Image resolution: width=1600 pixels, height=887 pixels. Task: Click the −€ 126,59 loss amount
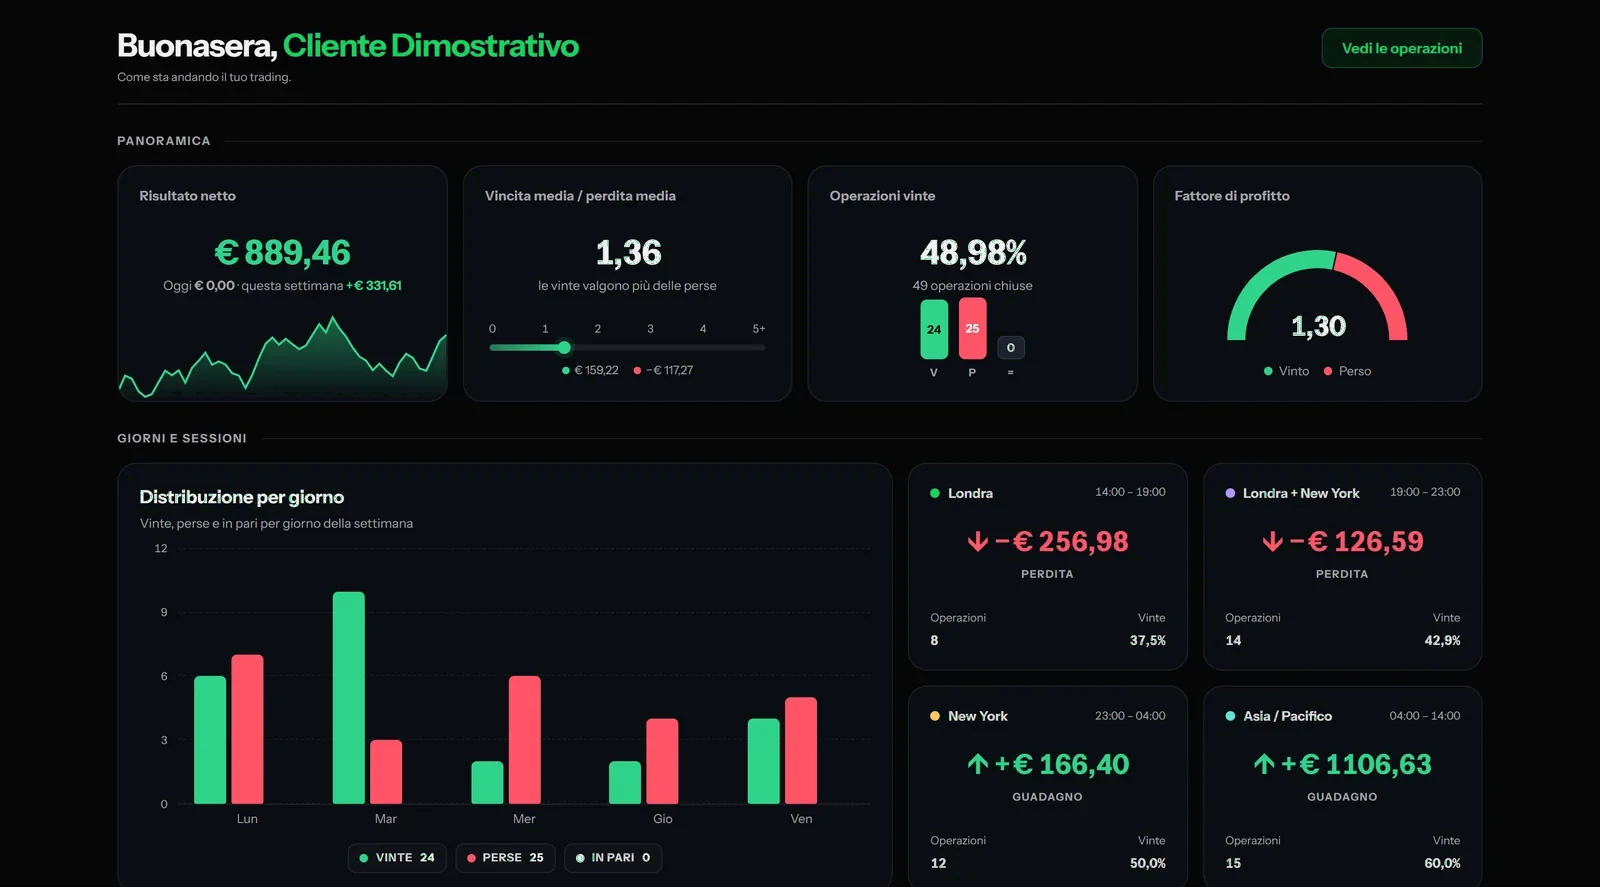[1356, 542]
